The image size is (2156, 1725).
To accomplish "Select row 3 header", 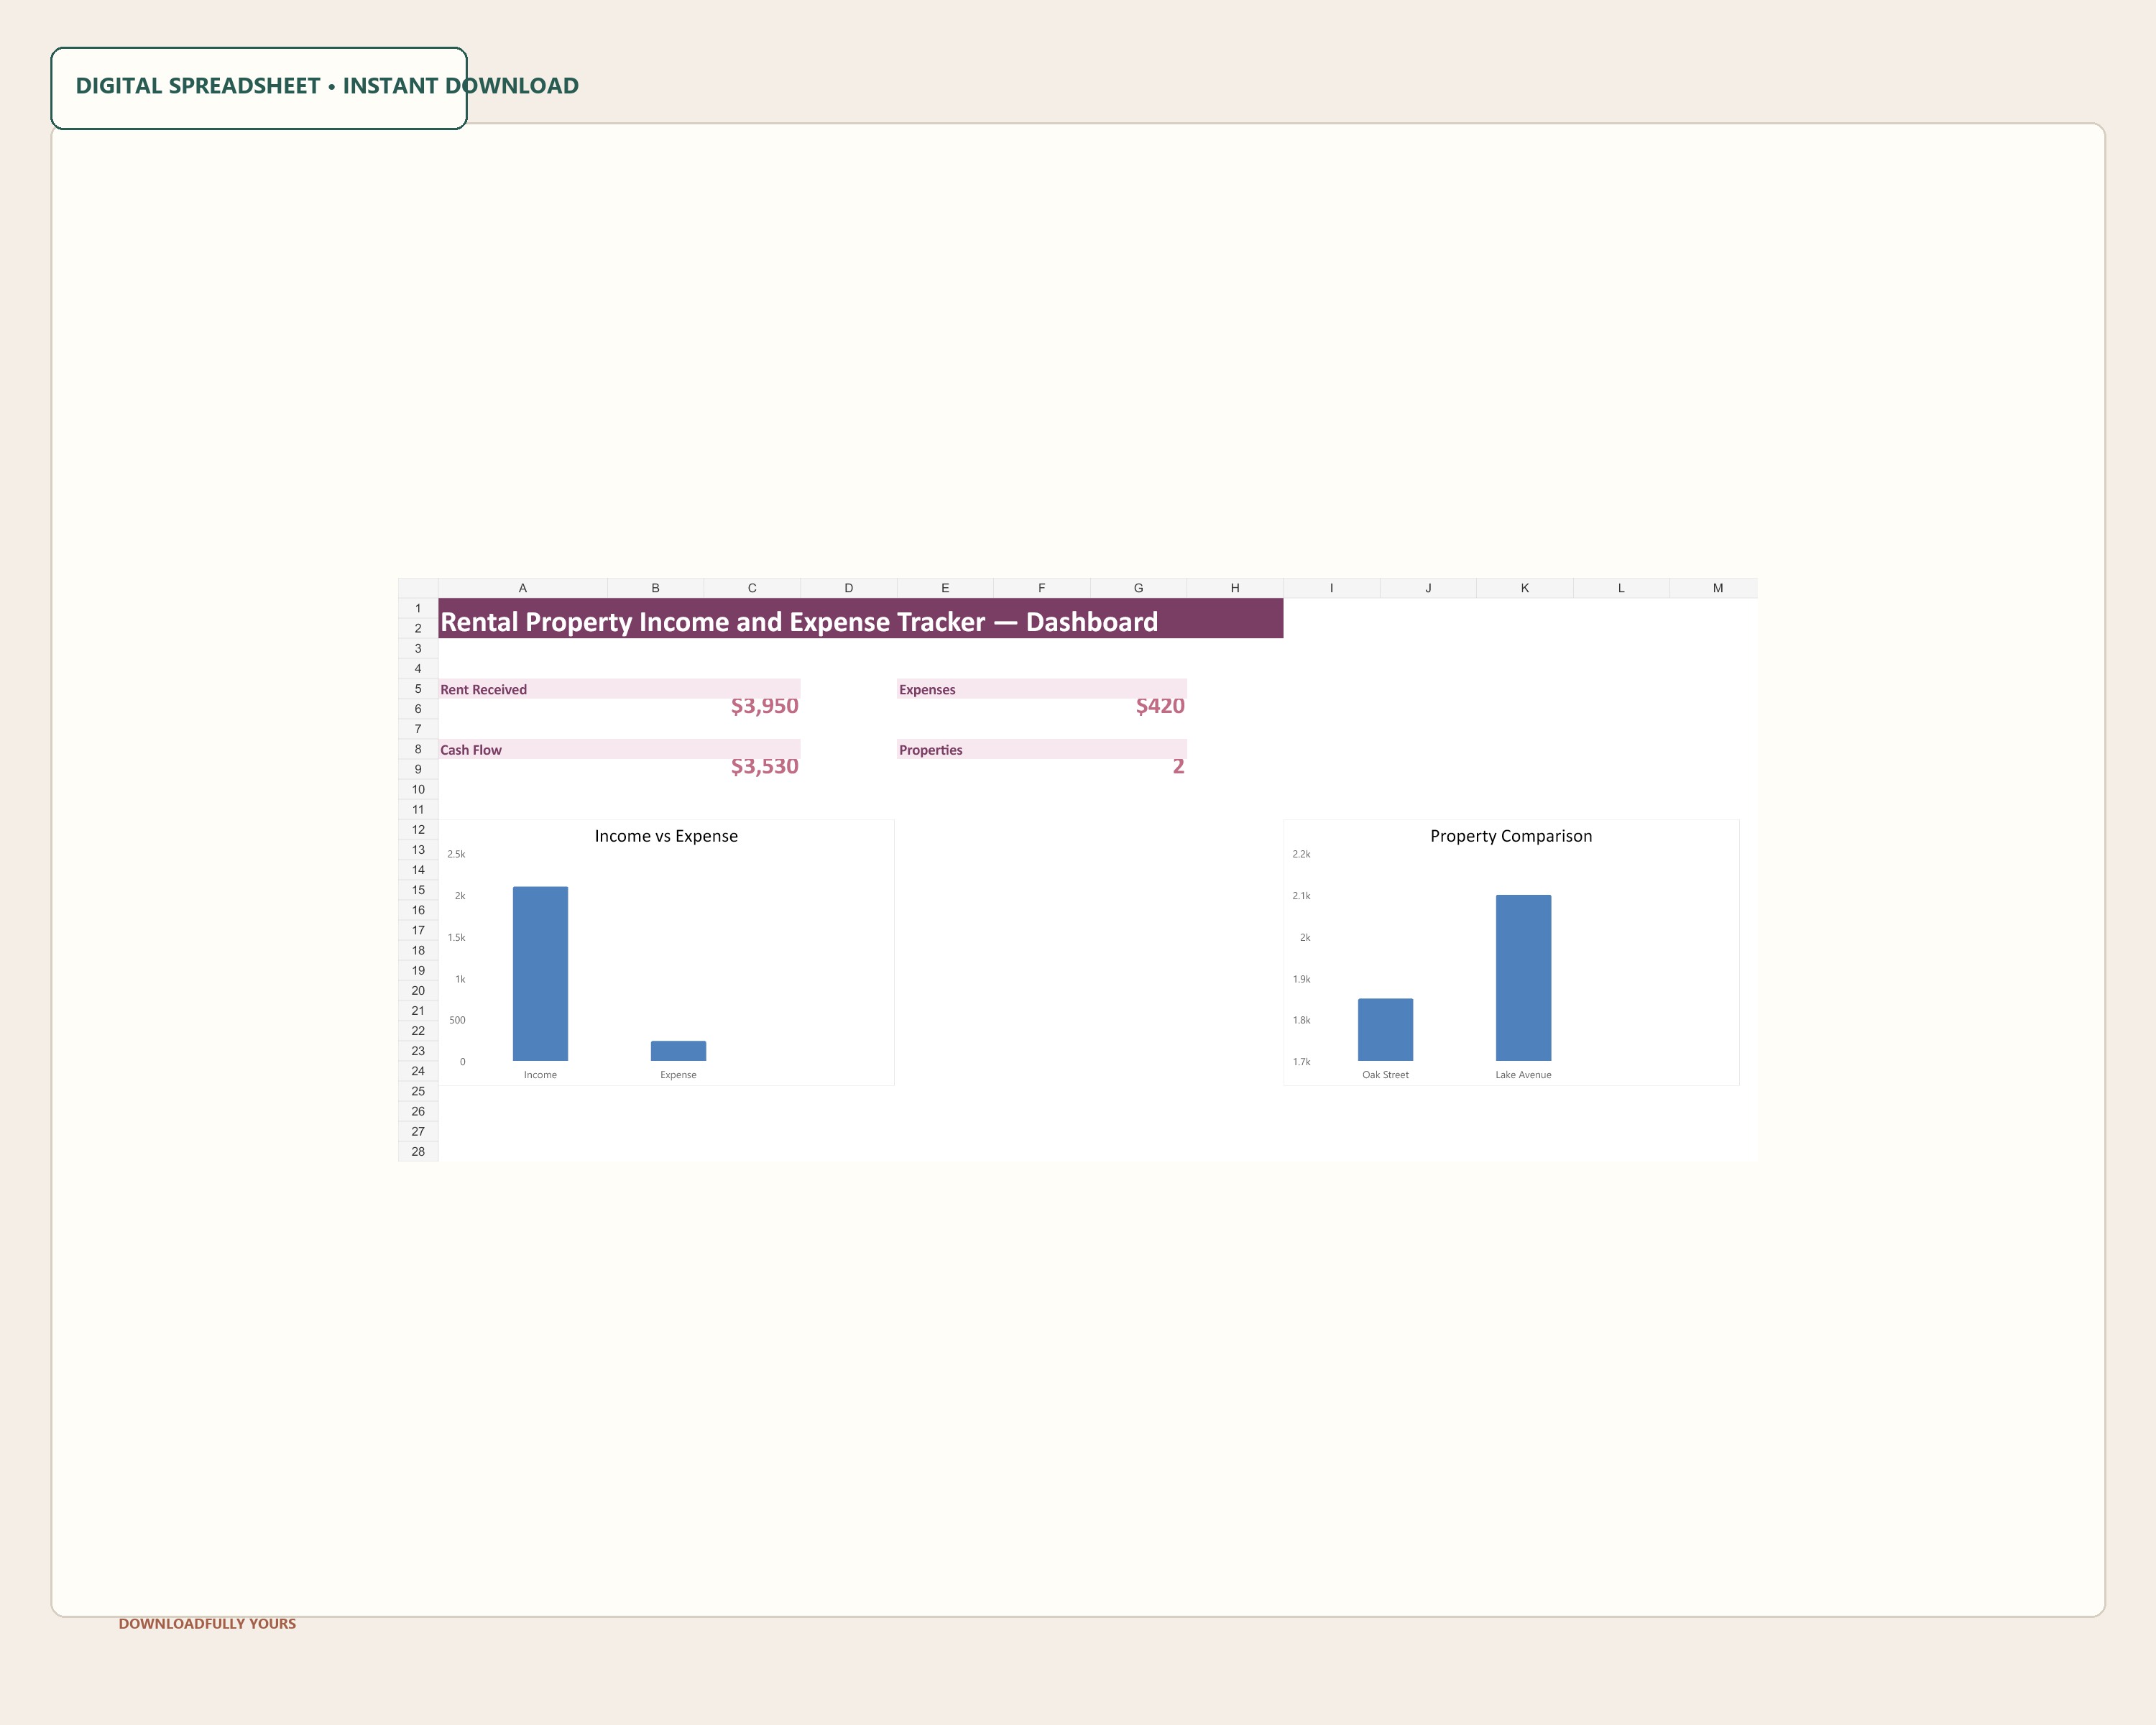I will tap(418, 648).
